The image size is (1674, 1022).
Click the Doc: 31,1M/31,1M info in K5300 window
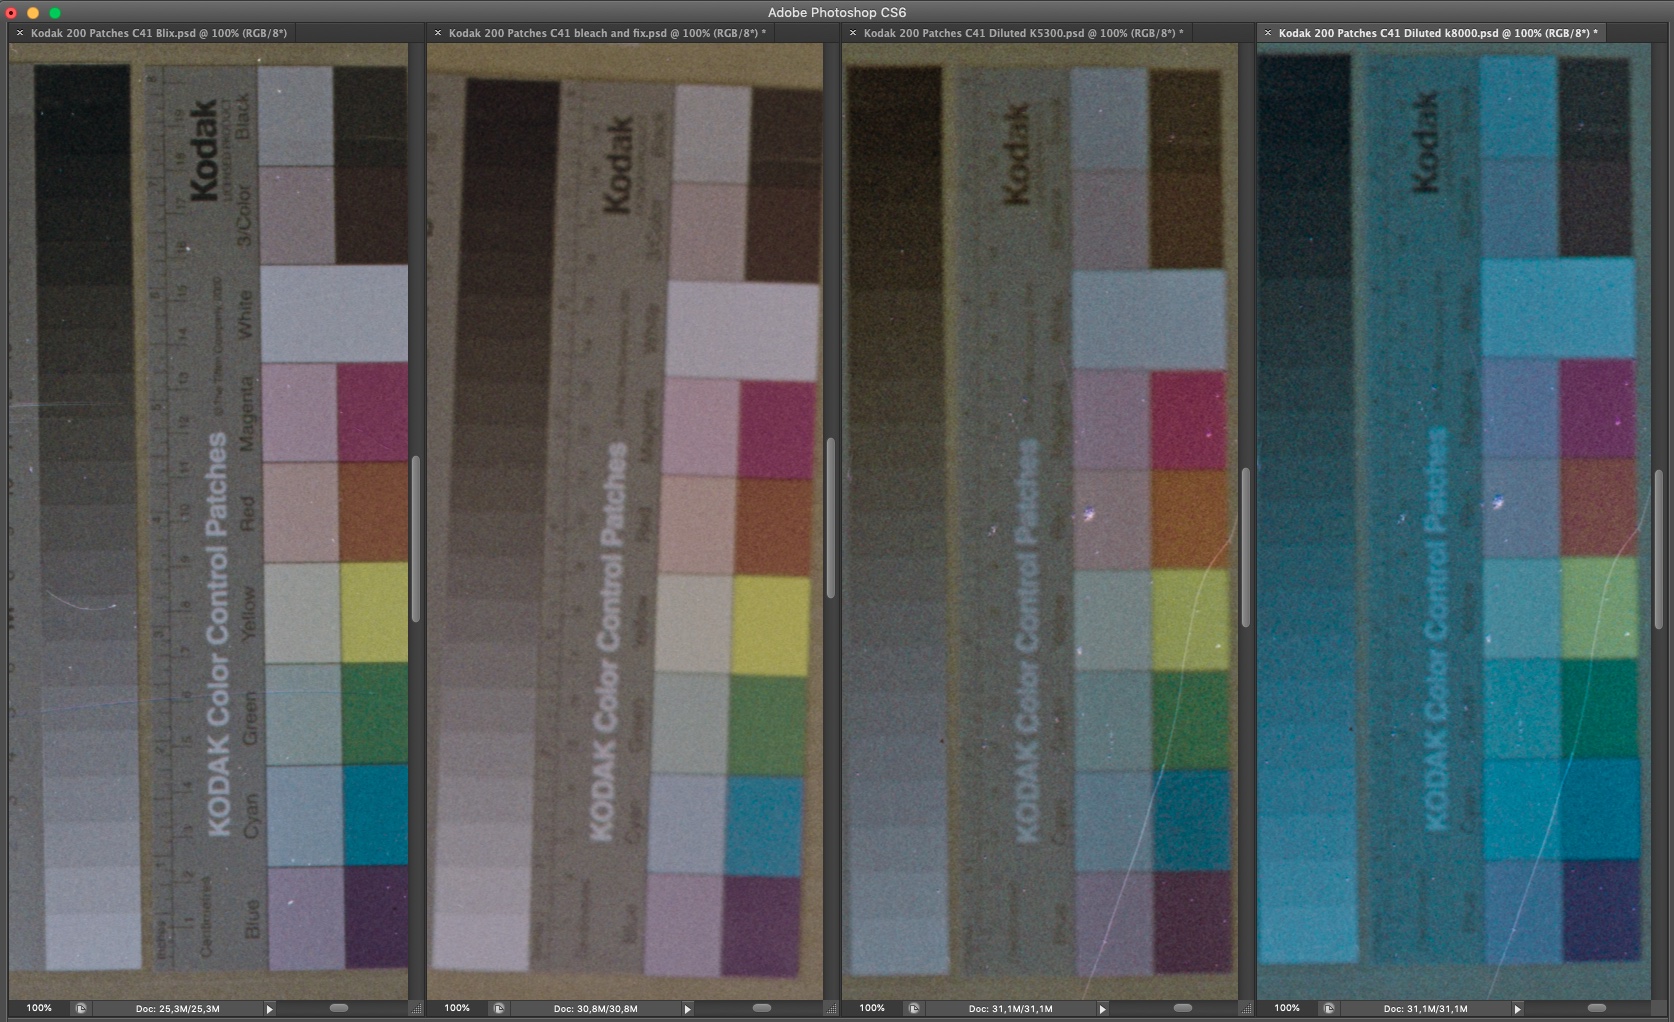(1010, 1009)
